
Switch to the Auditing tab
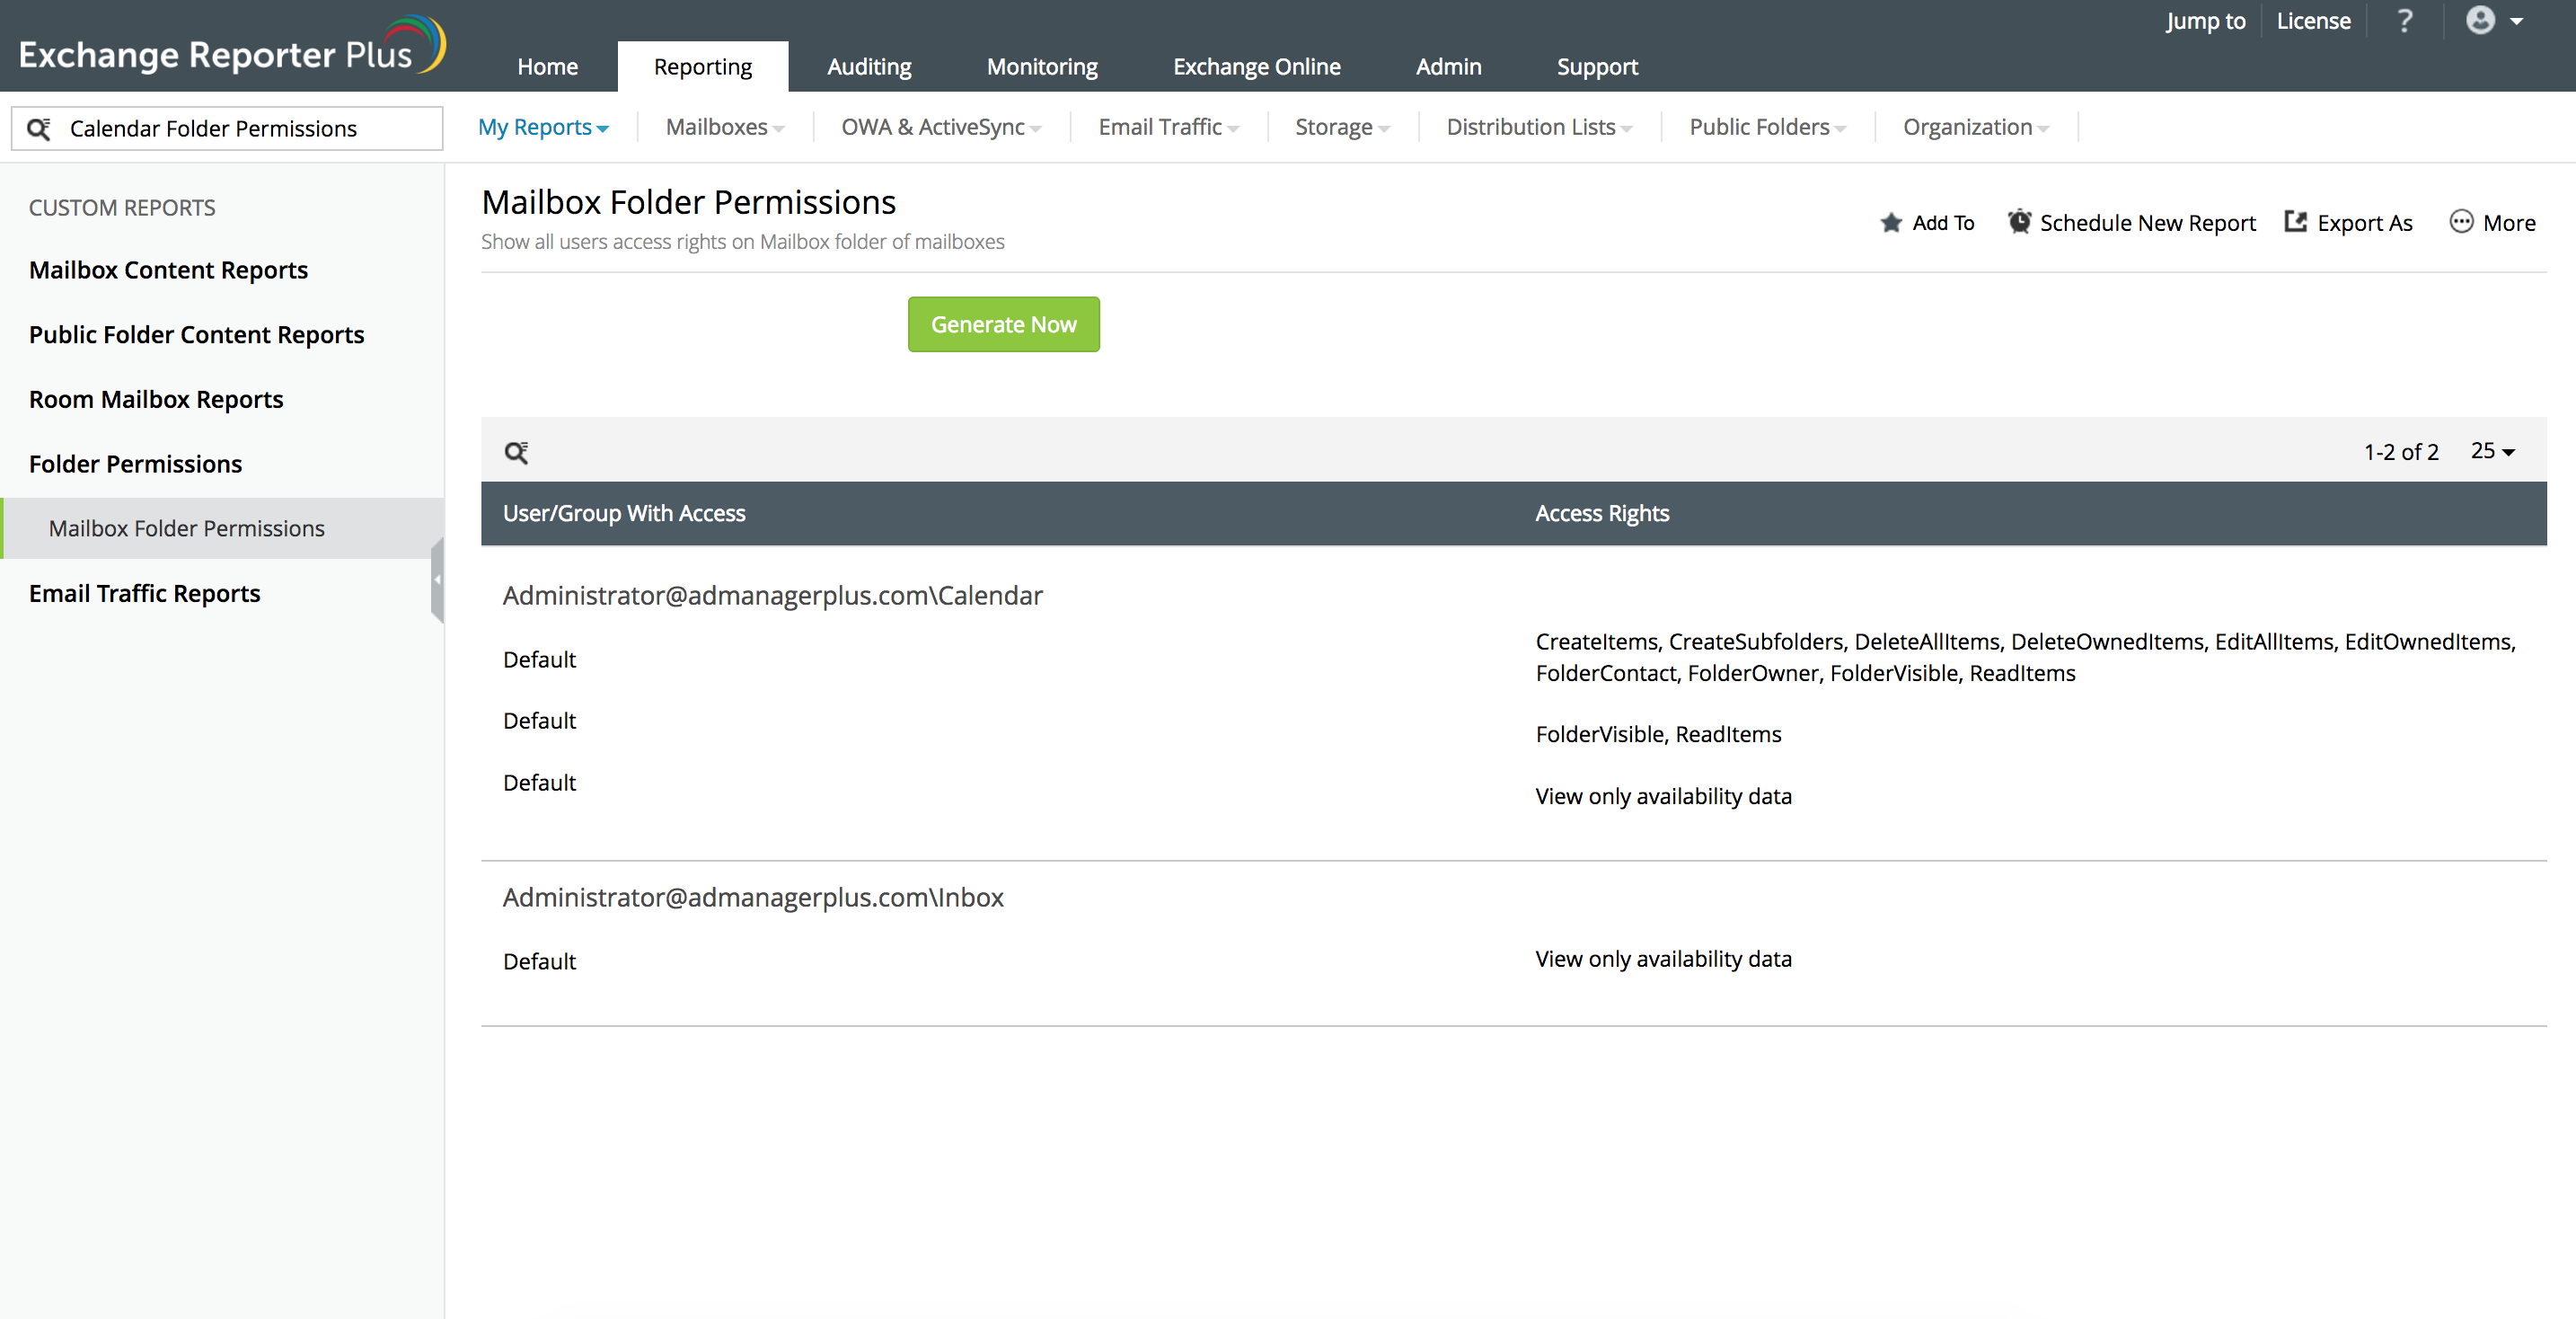pos(868,67)
